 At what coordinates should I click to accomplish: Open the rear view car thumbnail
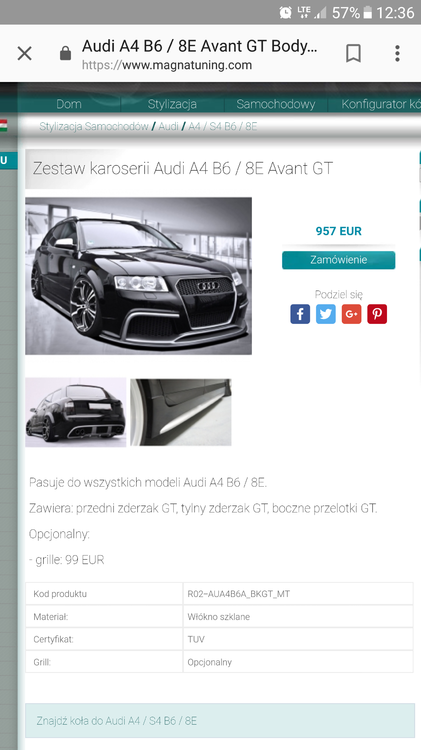(x=76, y=412)
